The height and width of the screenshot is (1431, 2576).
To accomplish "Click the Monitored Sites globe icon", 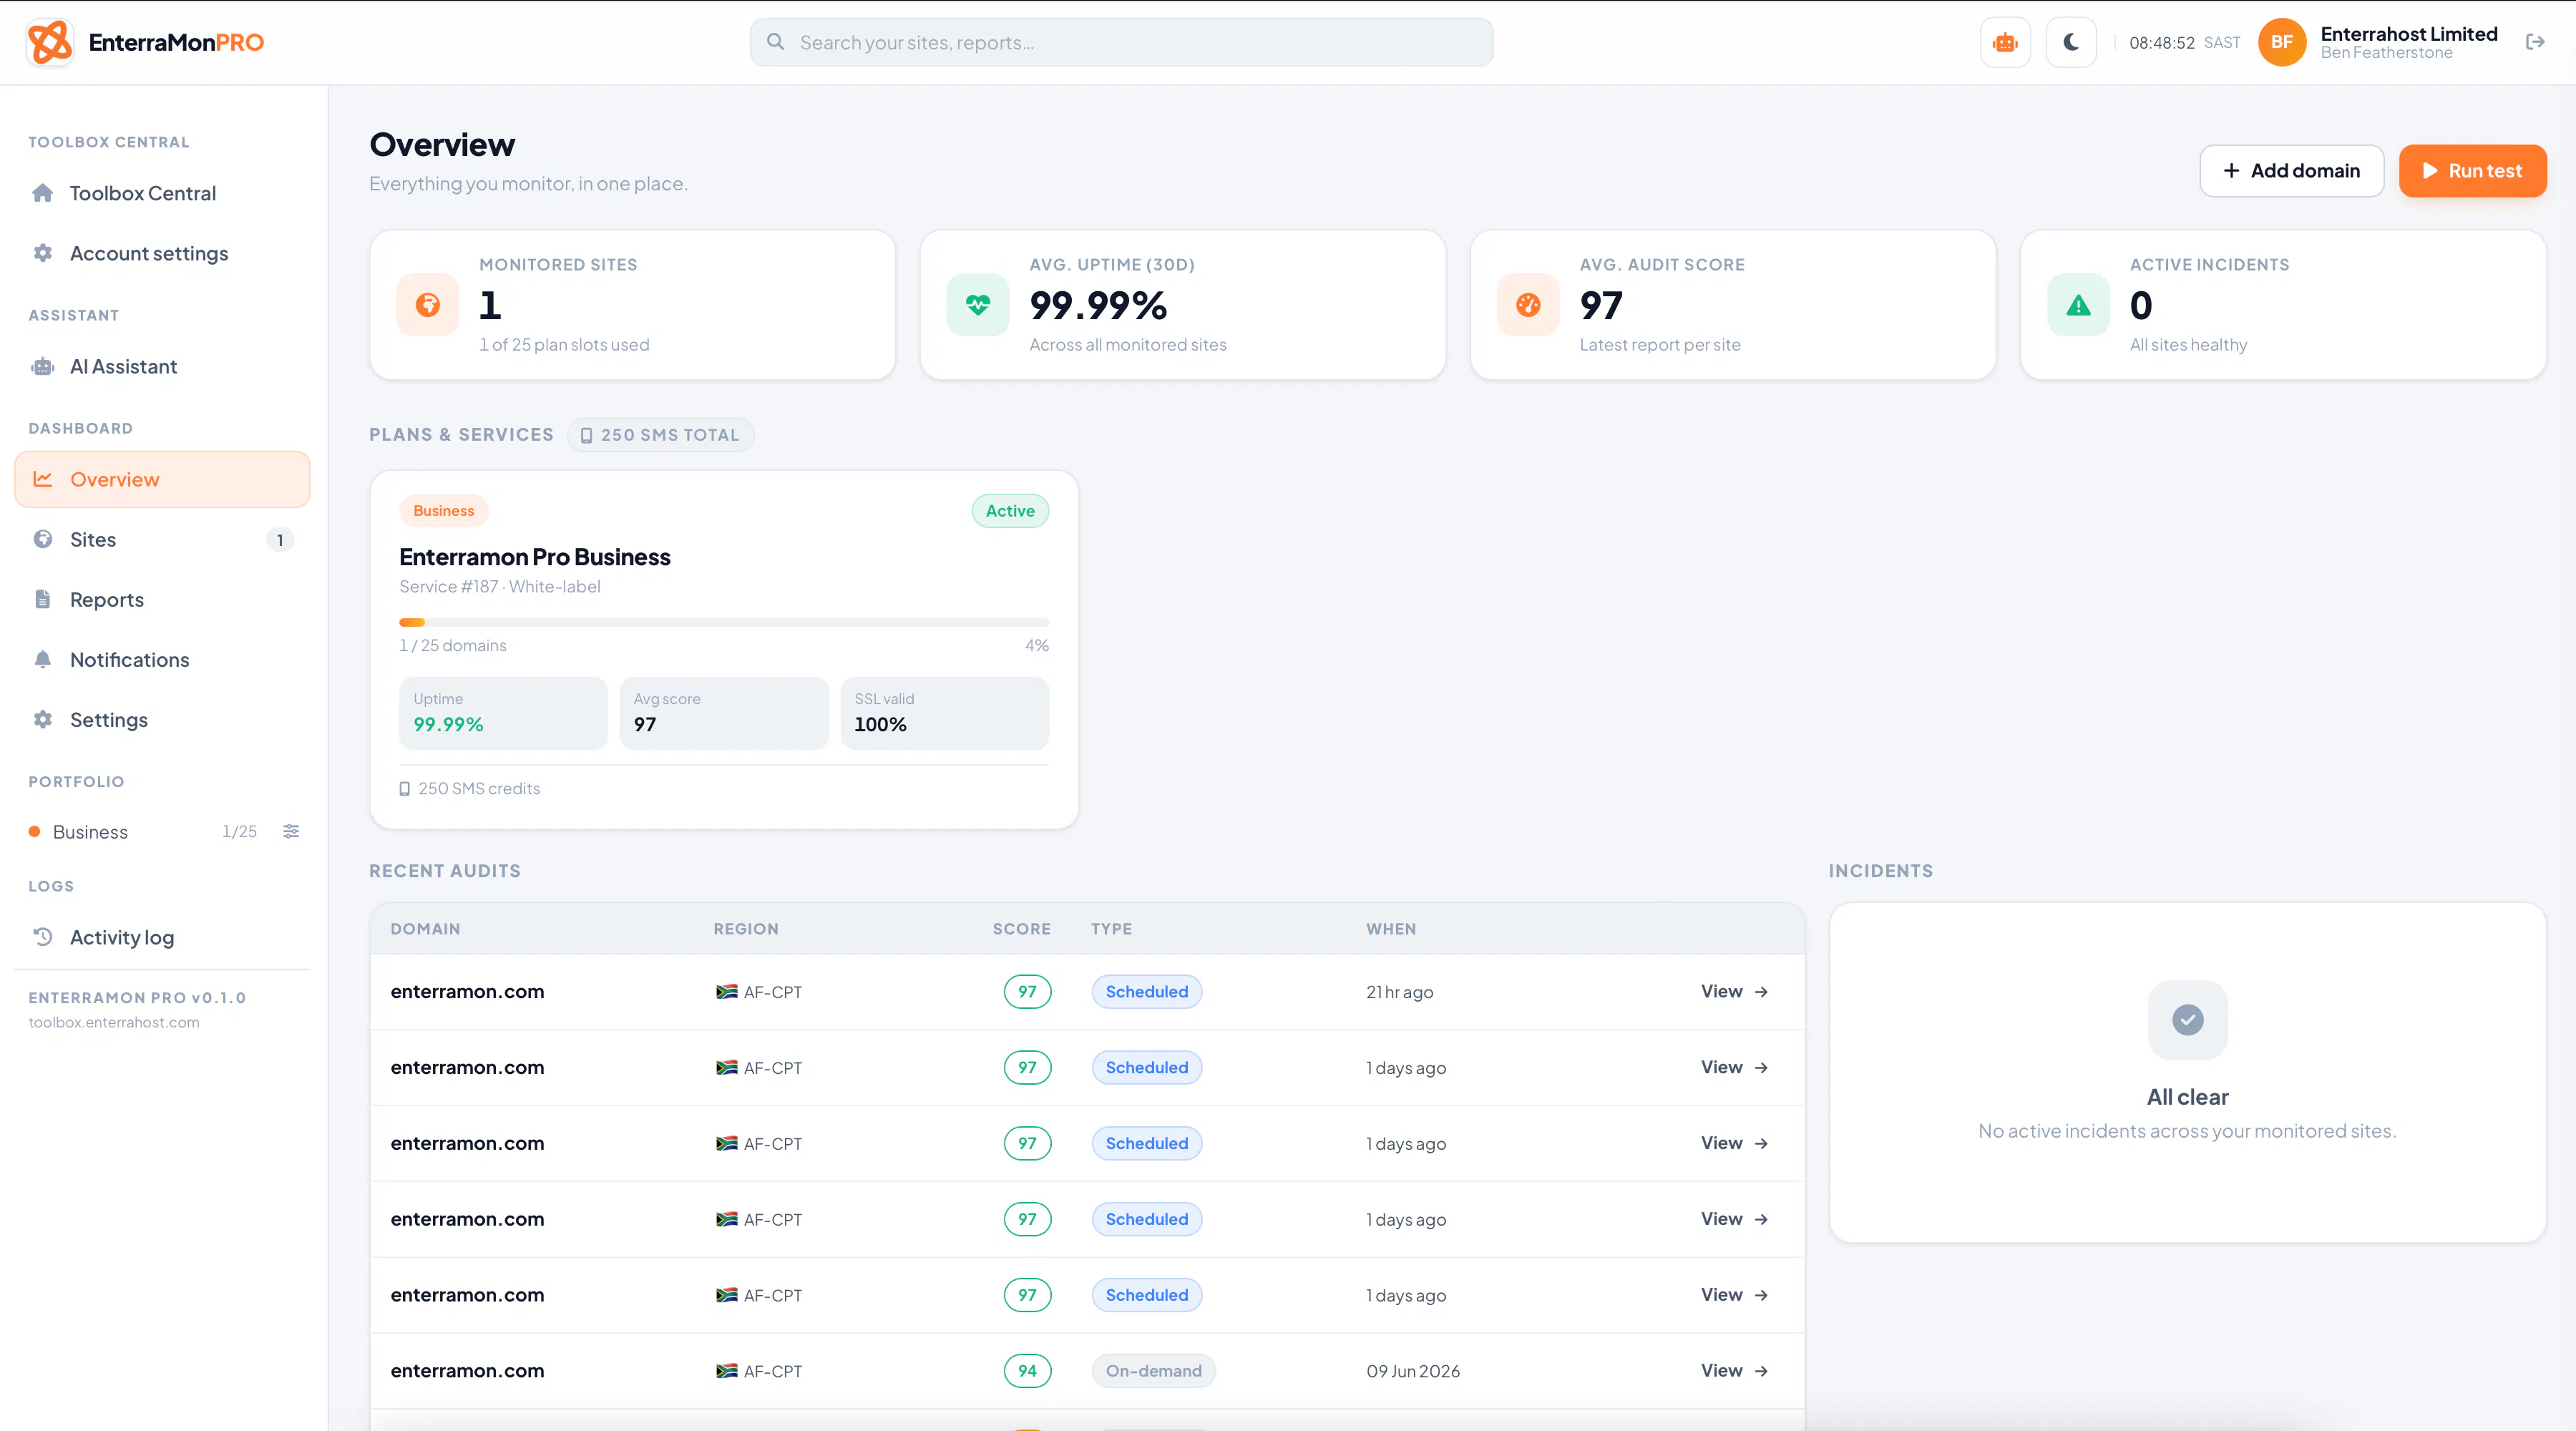I will [428, 305].
